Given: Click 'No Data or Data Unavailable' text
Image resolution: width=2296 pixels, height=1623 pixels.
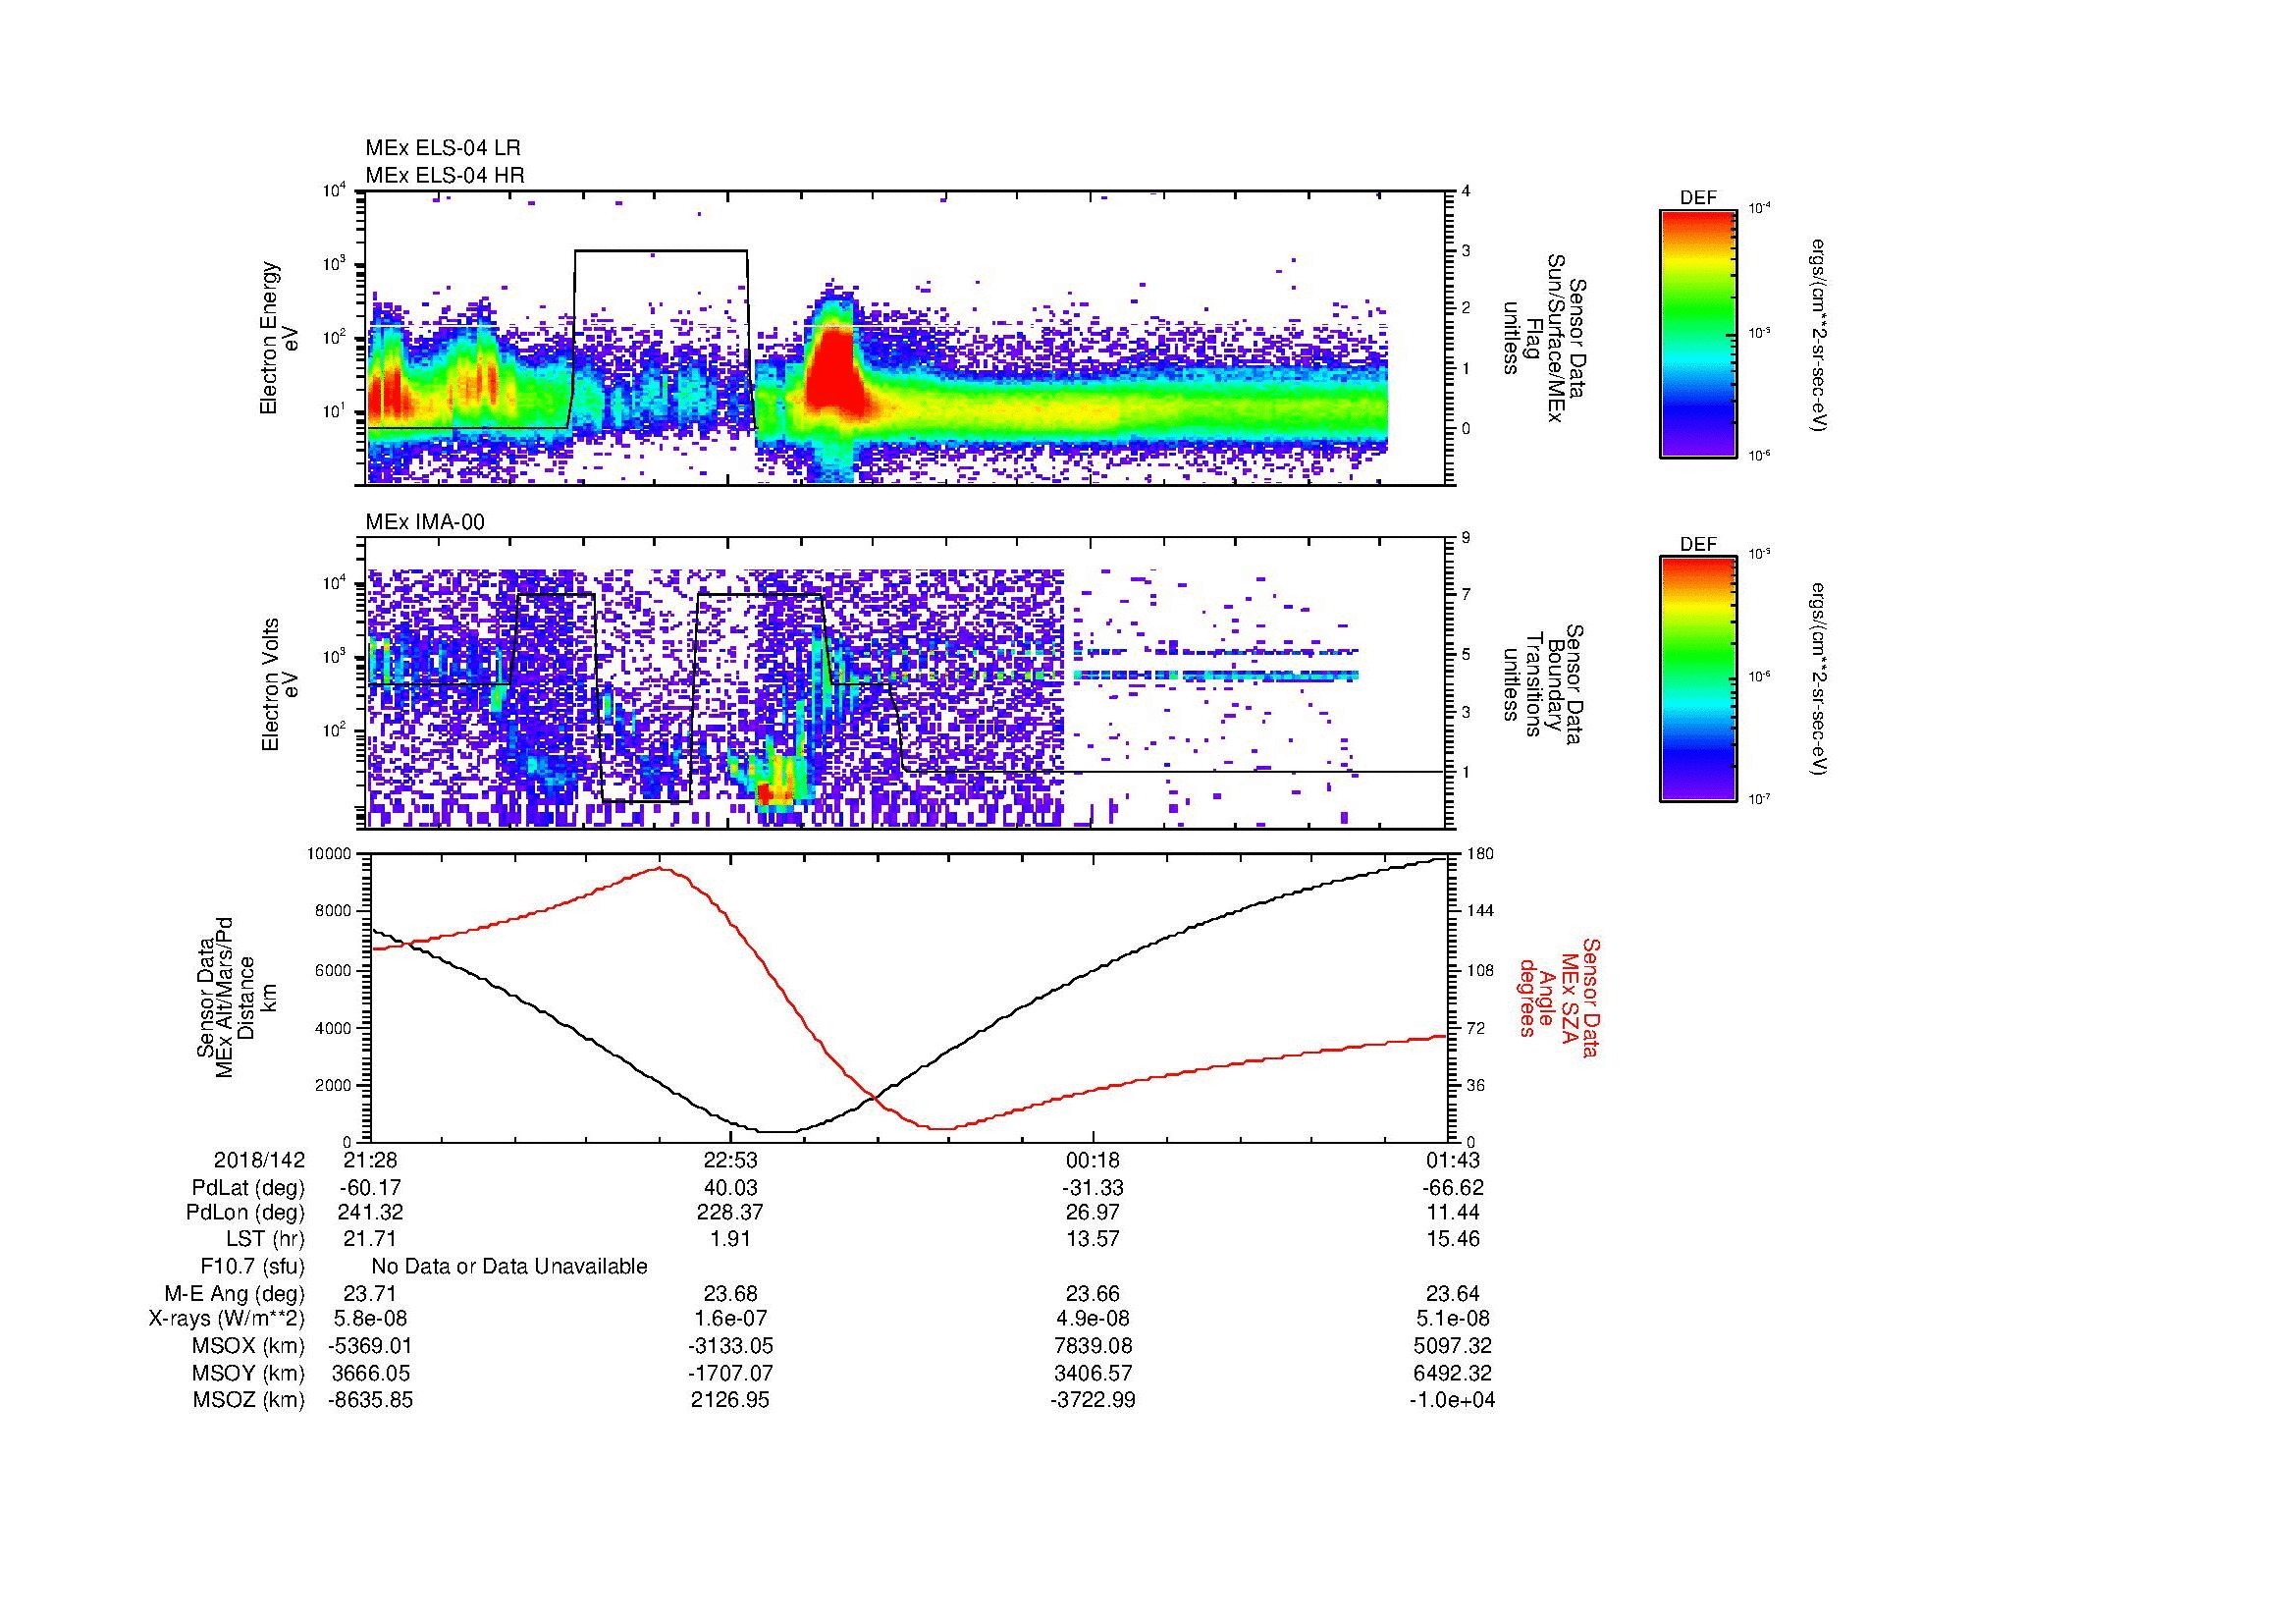Looking at the screenshot, I should 509,1266.
